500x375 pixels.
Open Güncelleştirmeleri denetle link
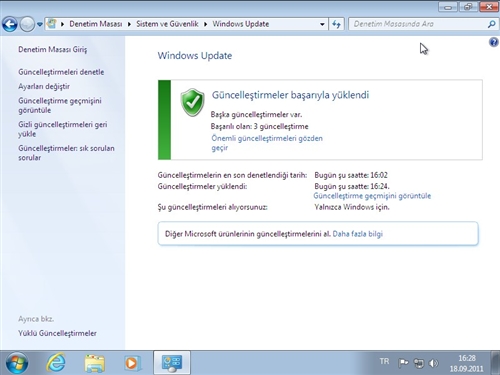click(x=61, y=72)
